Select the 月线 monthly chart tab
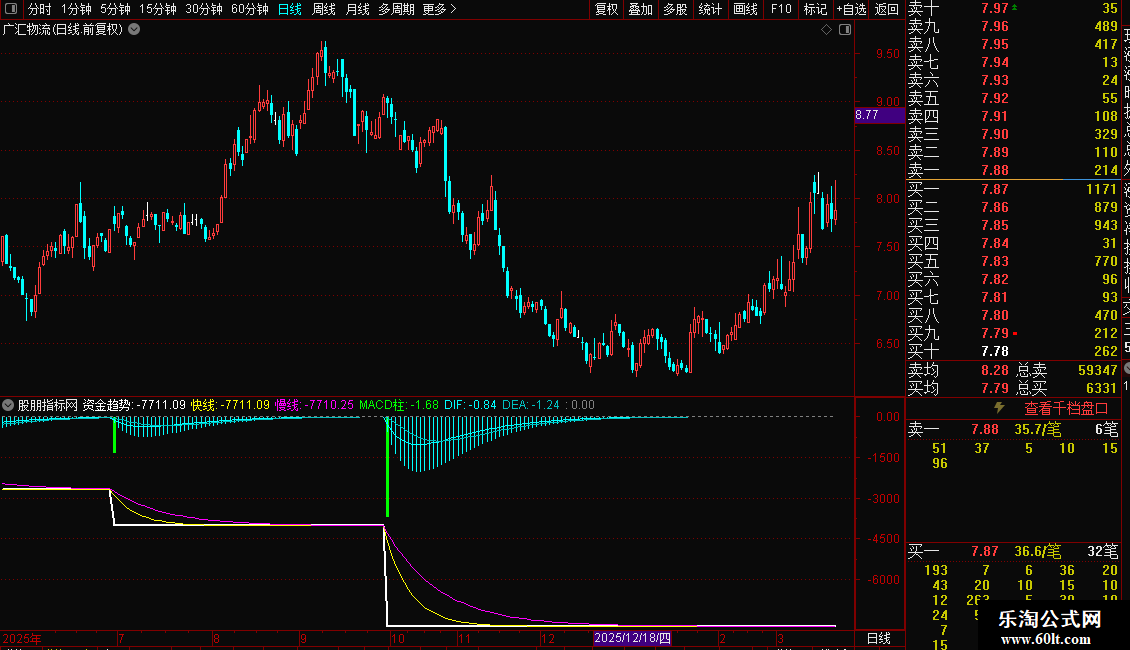Image resolution: width=1130 pixels, height=650 pixels. pos(357,9)
